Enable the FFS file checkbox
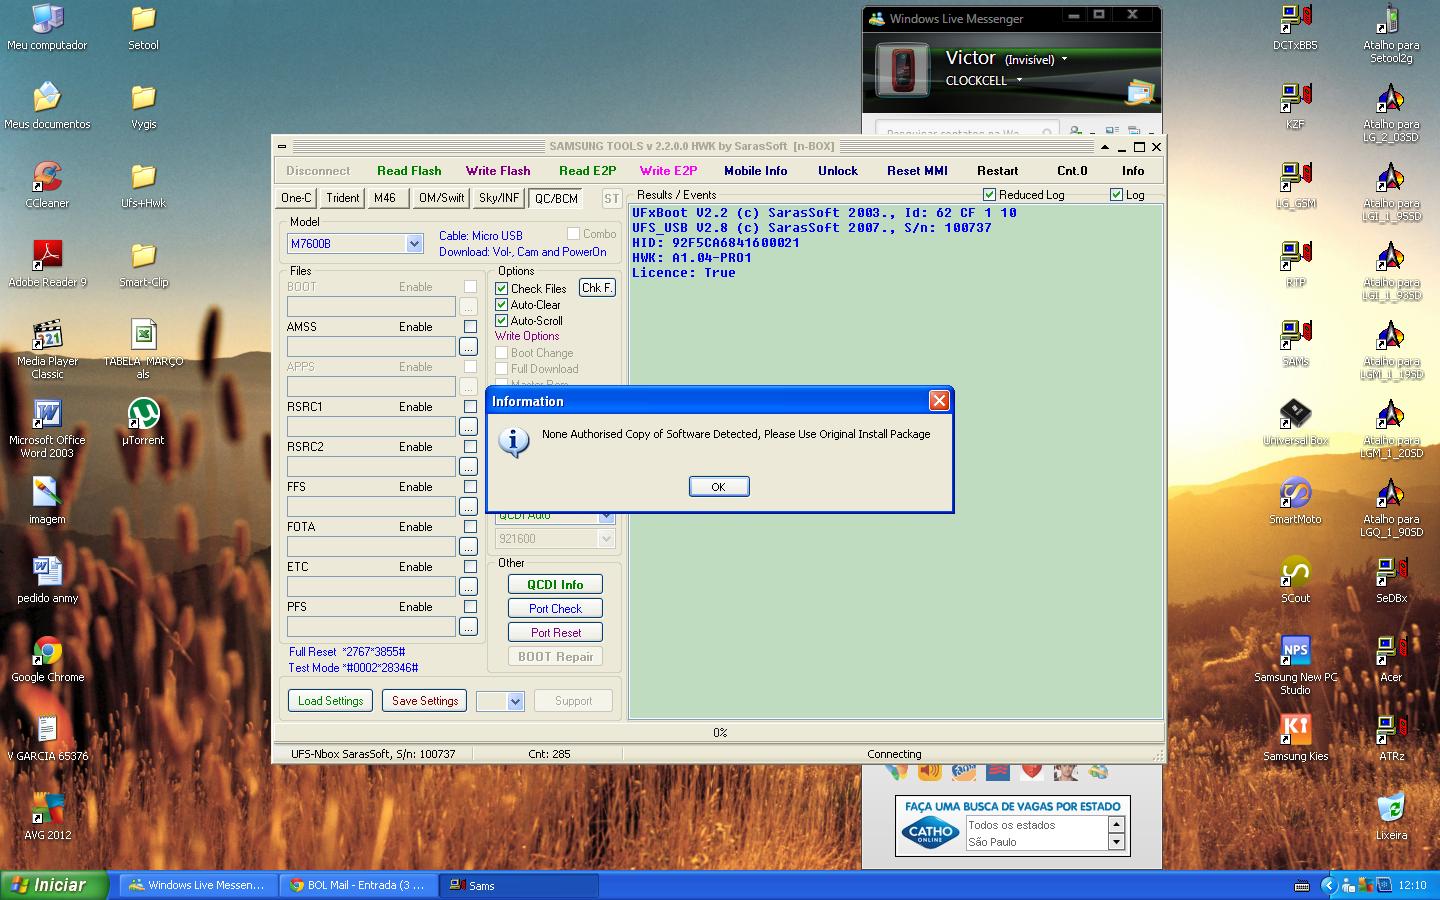 [470, 487]
